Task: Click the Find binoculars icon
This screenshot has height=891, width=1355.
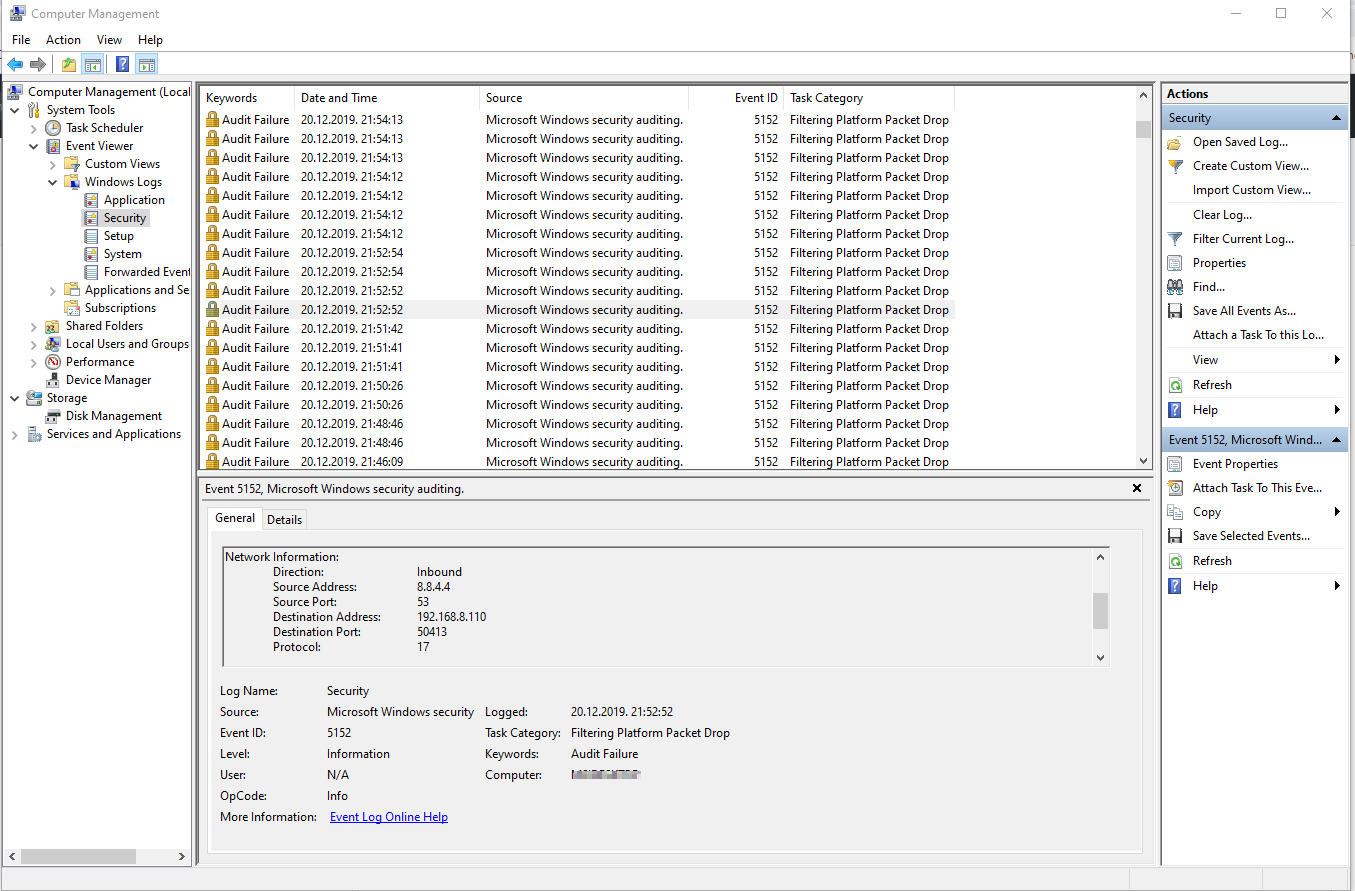Action: pyautogui.click(x=1175, y=287)
